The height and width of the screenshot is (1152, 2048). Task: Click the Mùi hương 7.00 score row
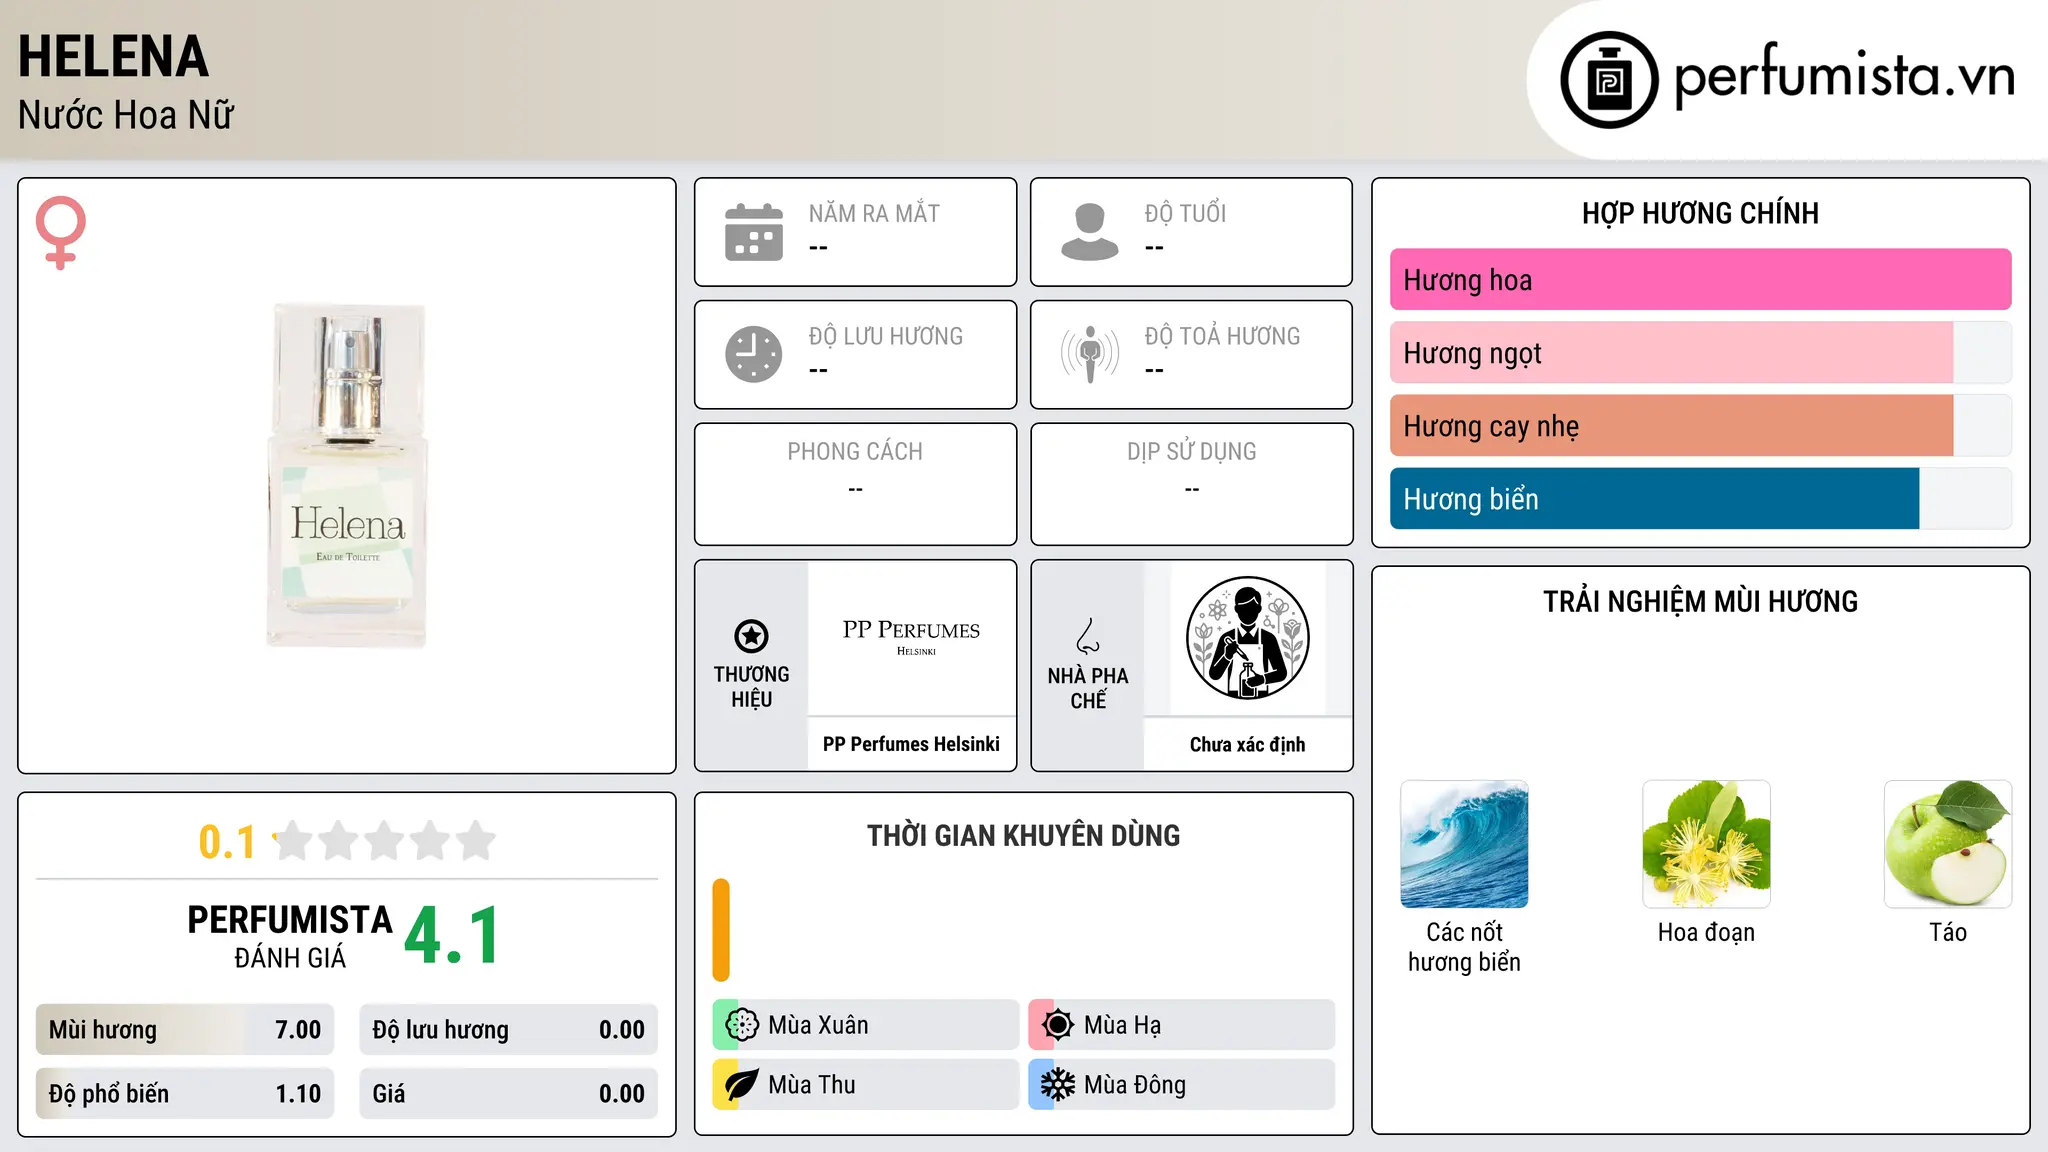[x=185, y=1030]
